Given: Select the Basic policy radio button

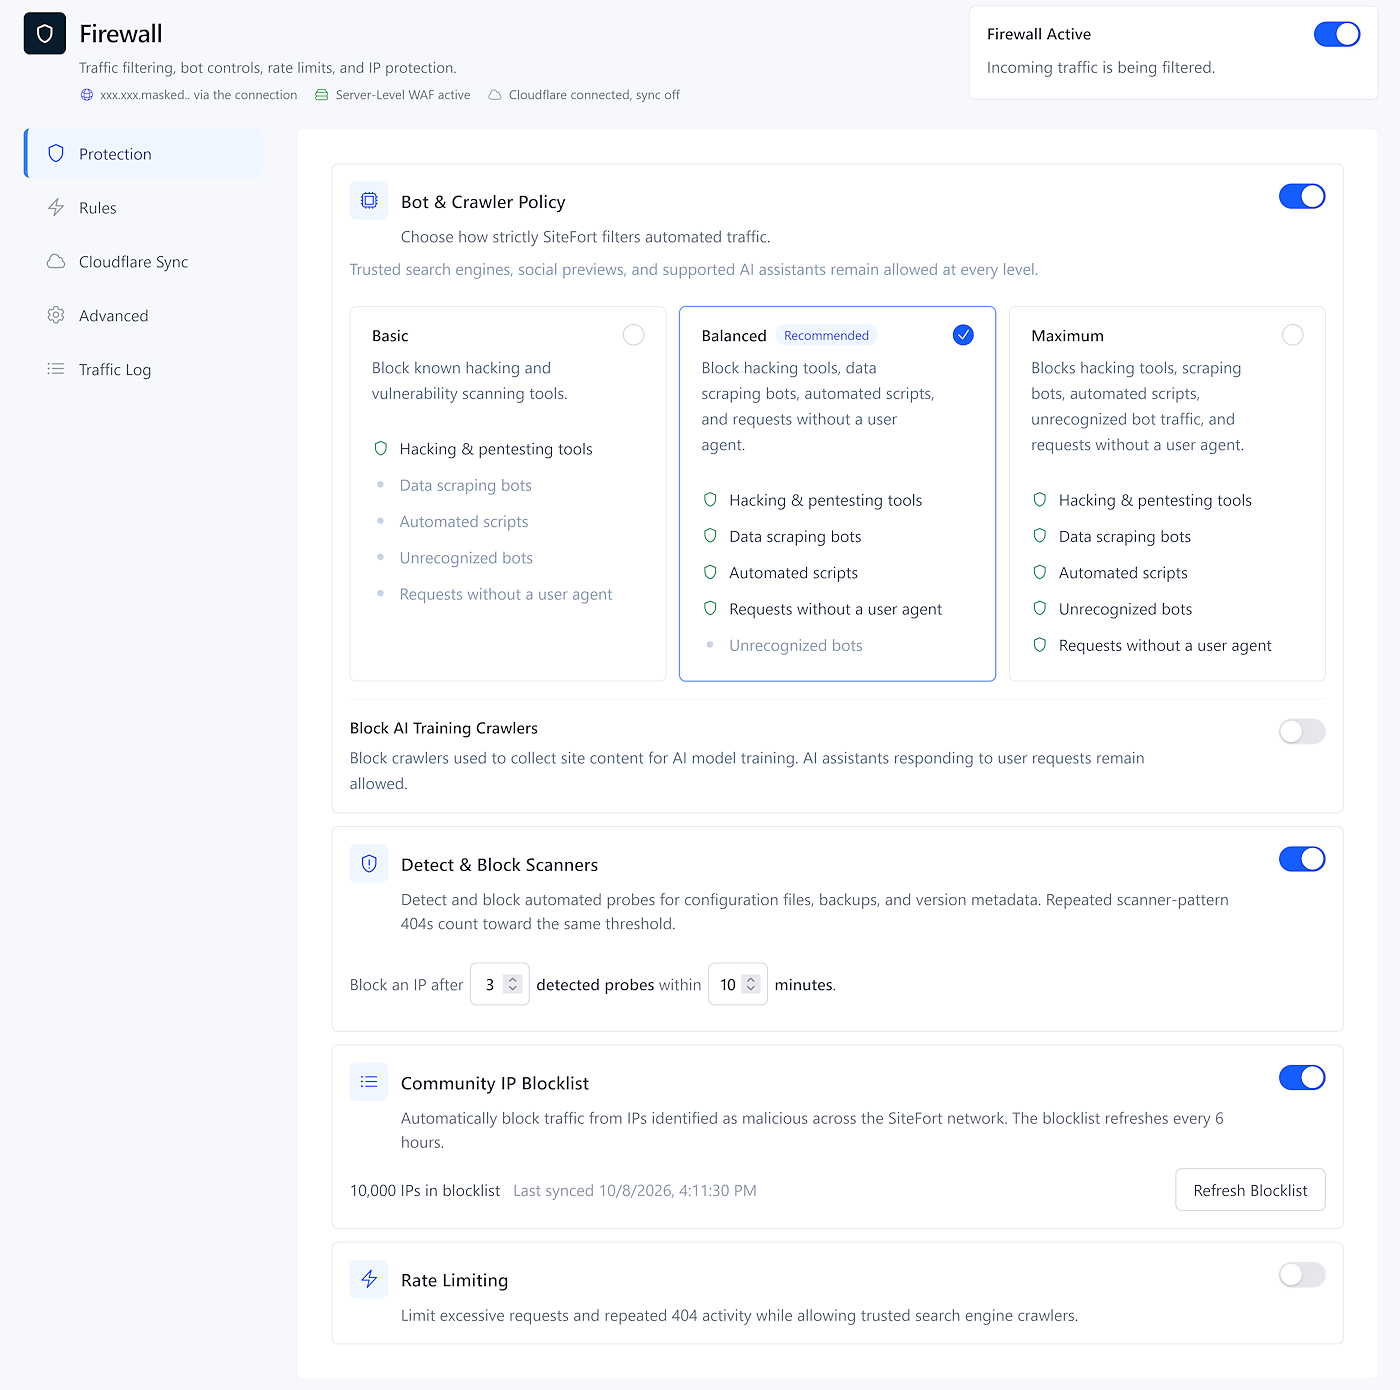Looking at the screenshot, I should (633, 335).
